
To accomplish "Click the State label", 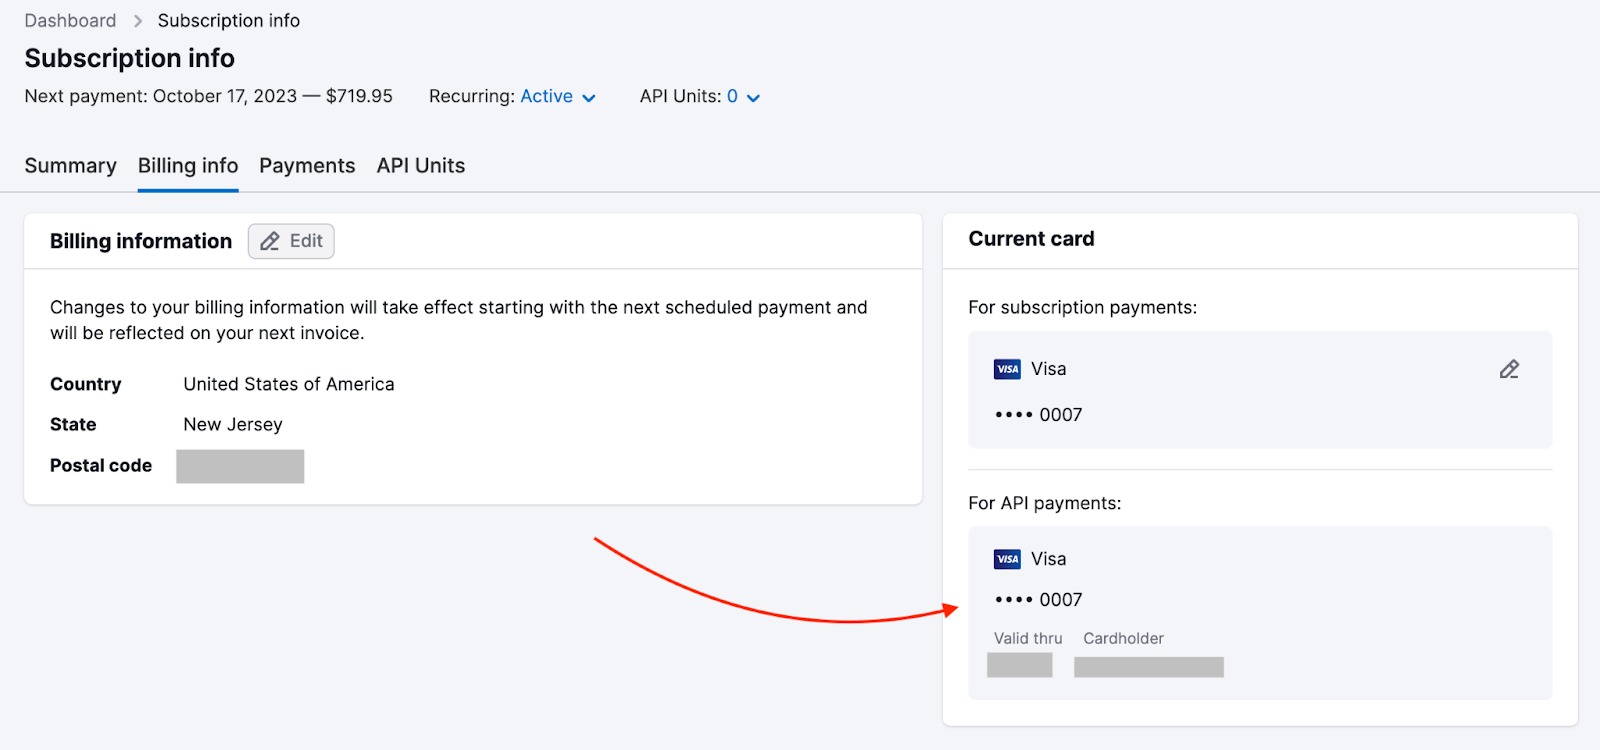I will pyautogui.click(x=73, y=425).
